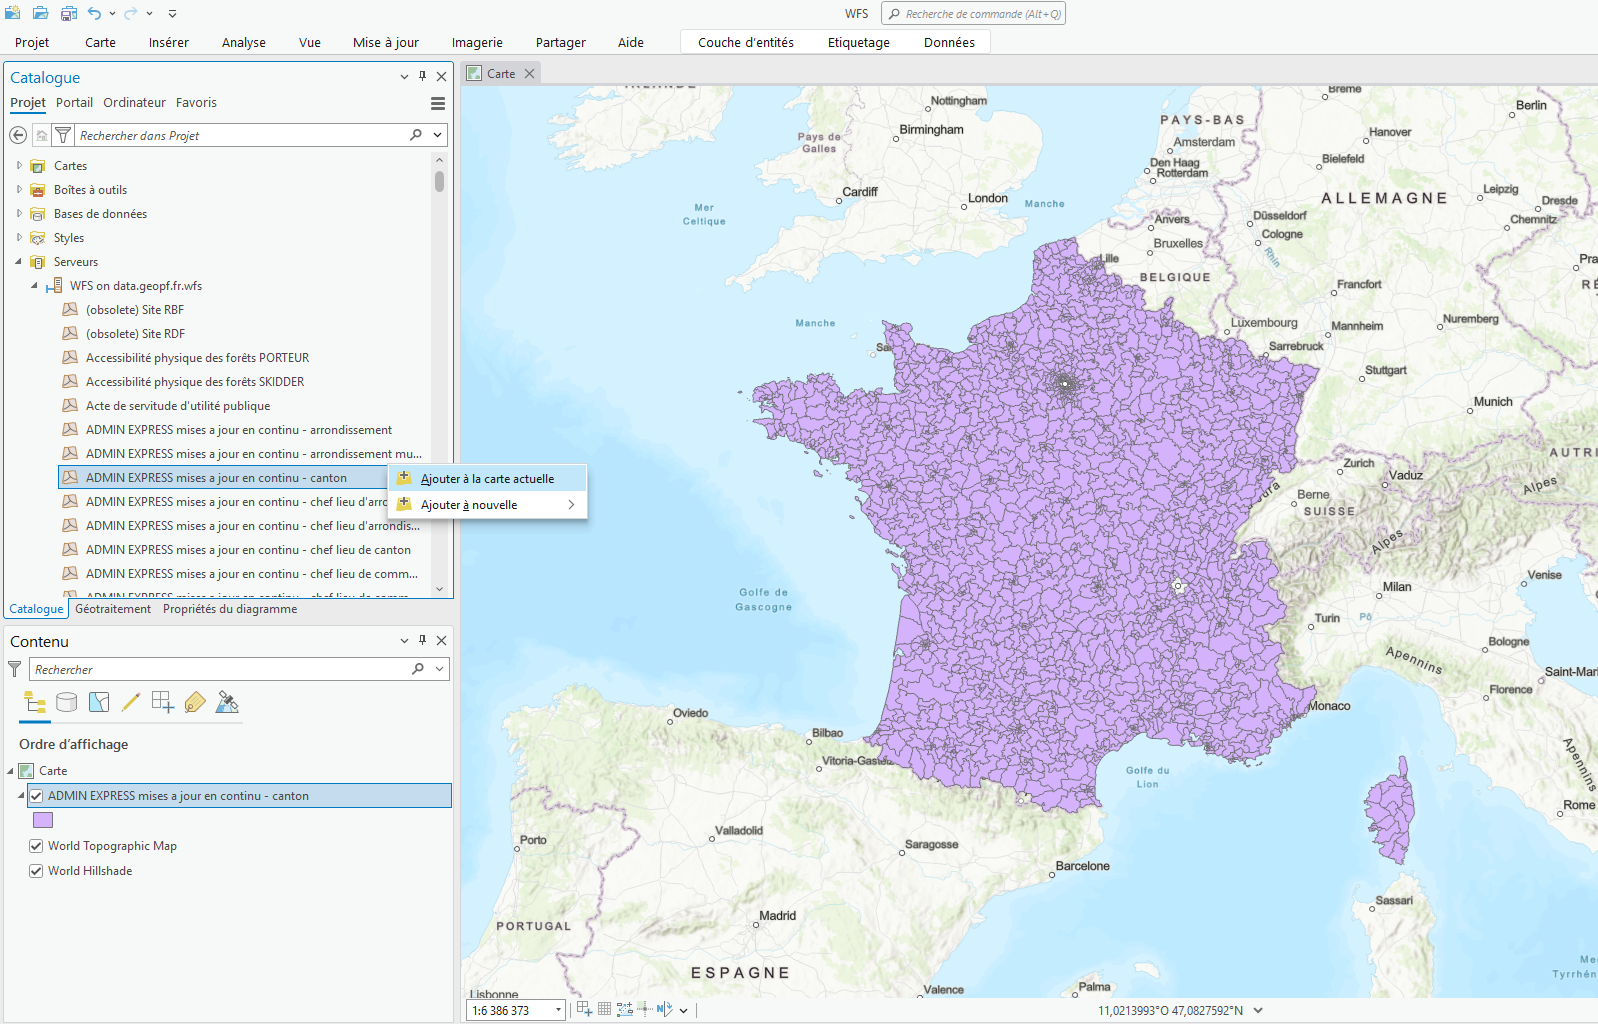This screenshot has width=1598, height=1024.
Task: Click the List by Snapping icon
Action: pos(163,703)
